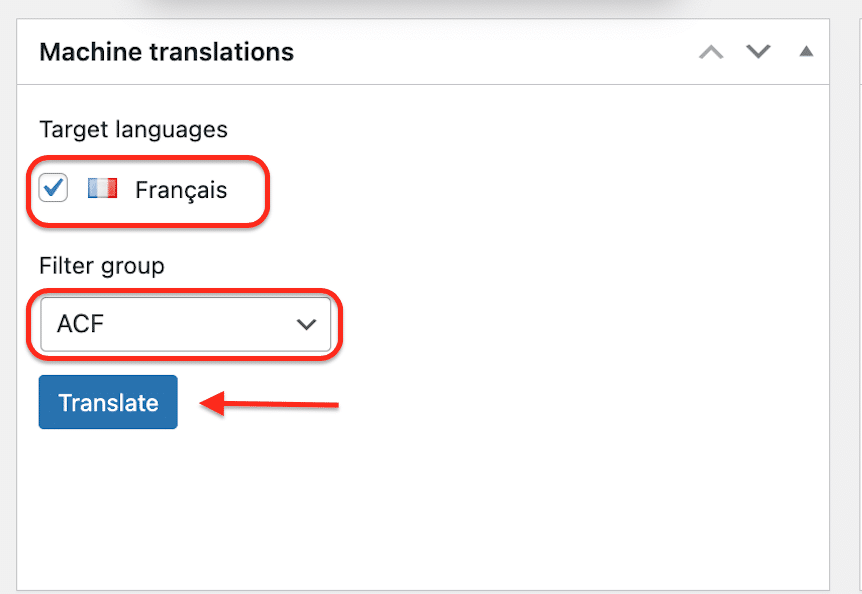The width and height of the screenshot is (862, 594).
Task: Choose a different option in the ACF dropdown
Action: click(x=185, y=324)
